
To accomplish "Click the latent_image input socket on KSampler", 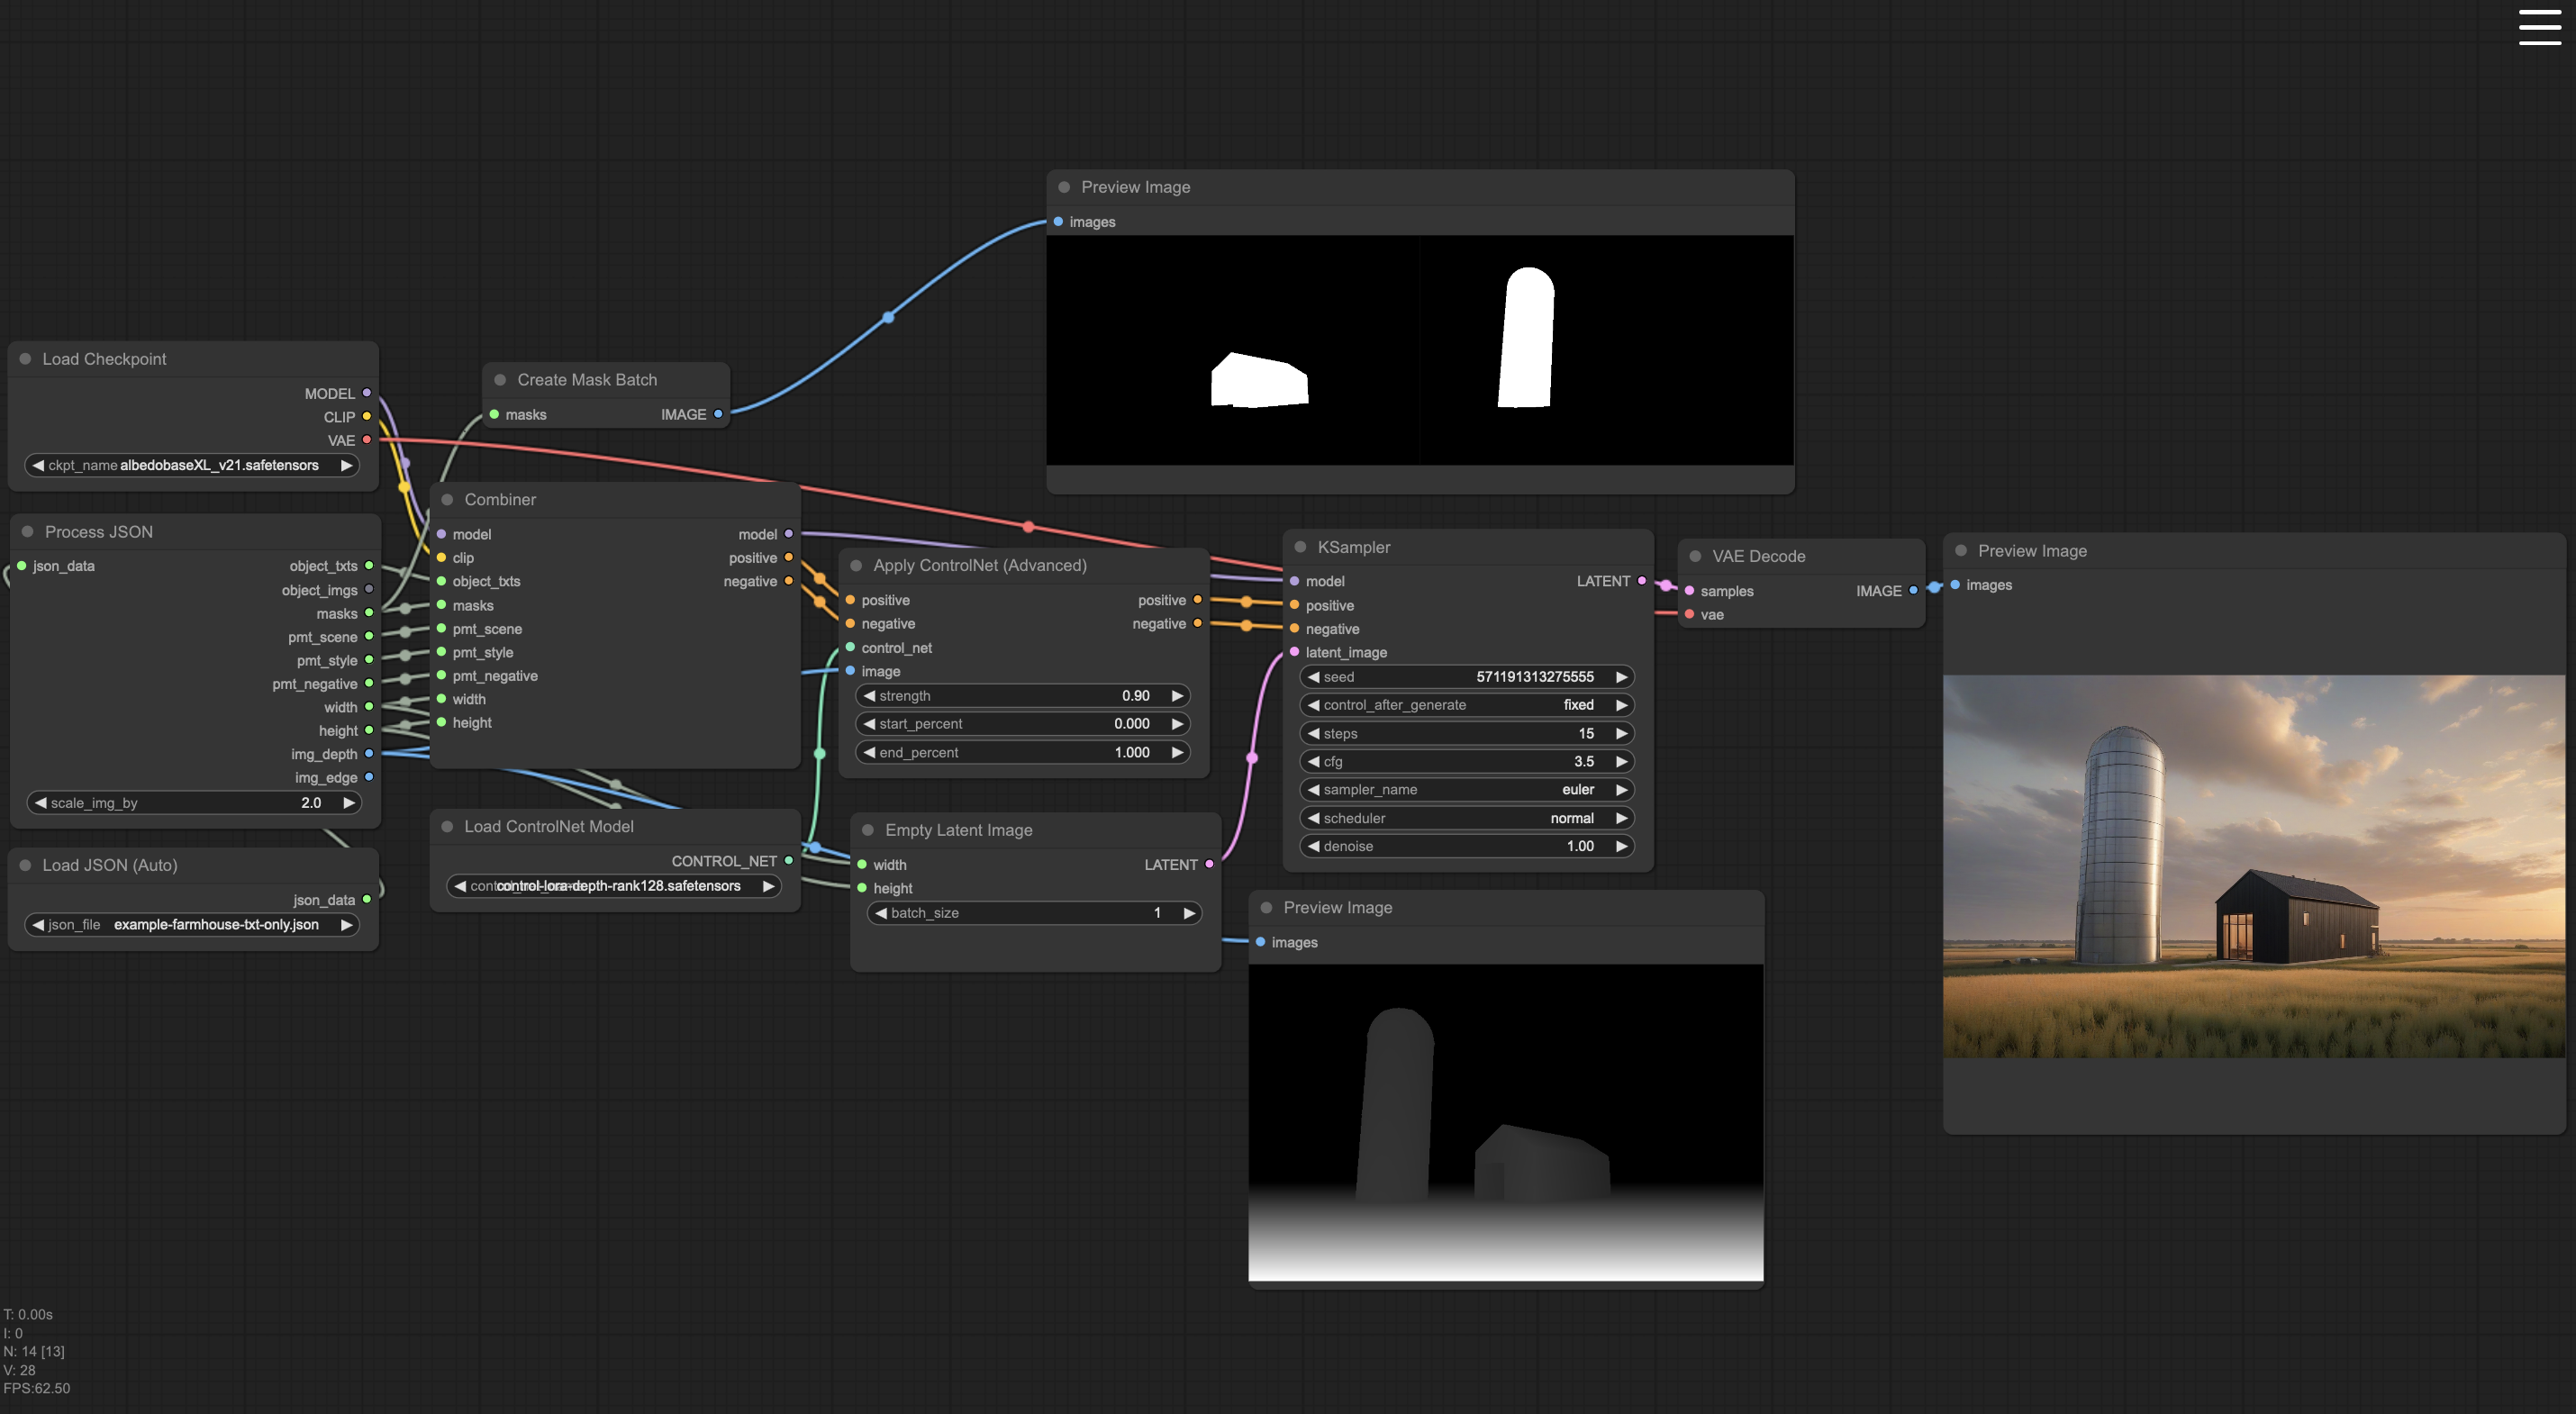I will click(1295, 652).
